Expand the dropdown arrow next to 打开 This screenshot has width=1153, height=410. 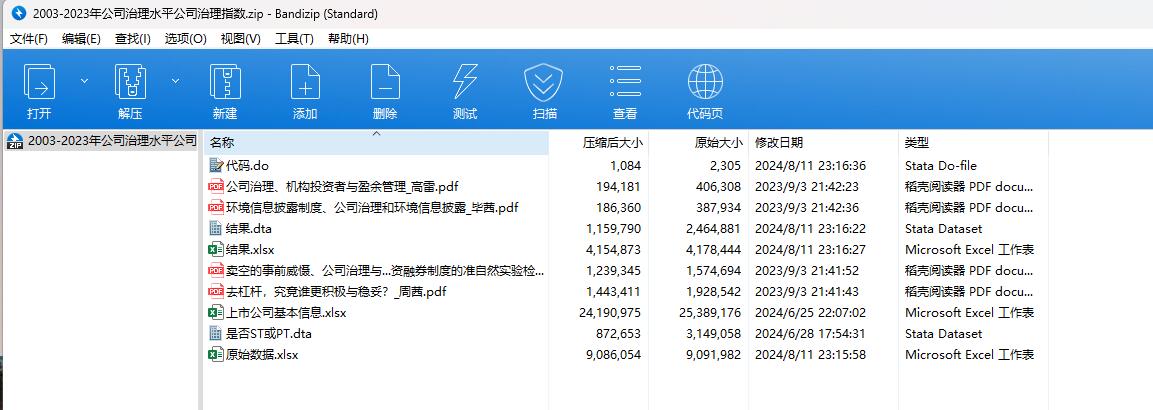click(84, 80)
